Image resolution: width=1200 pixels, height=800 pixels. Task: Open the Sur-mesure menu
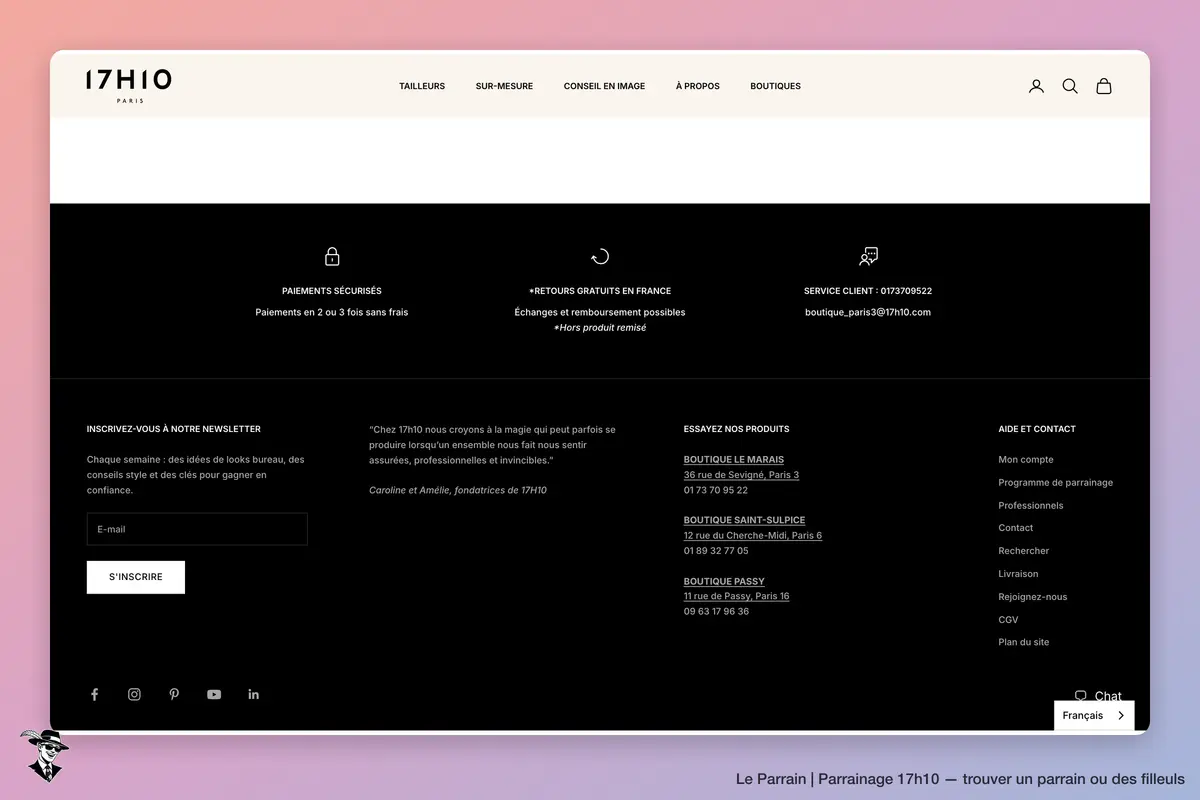click(504, 86)
